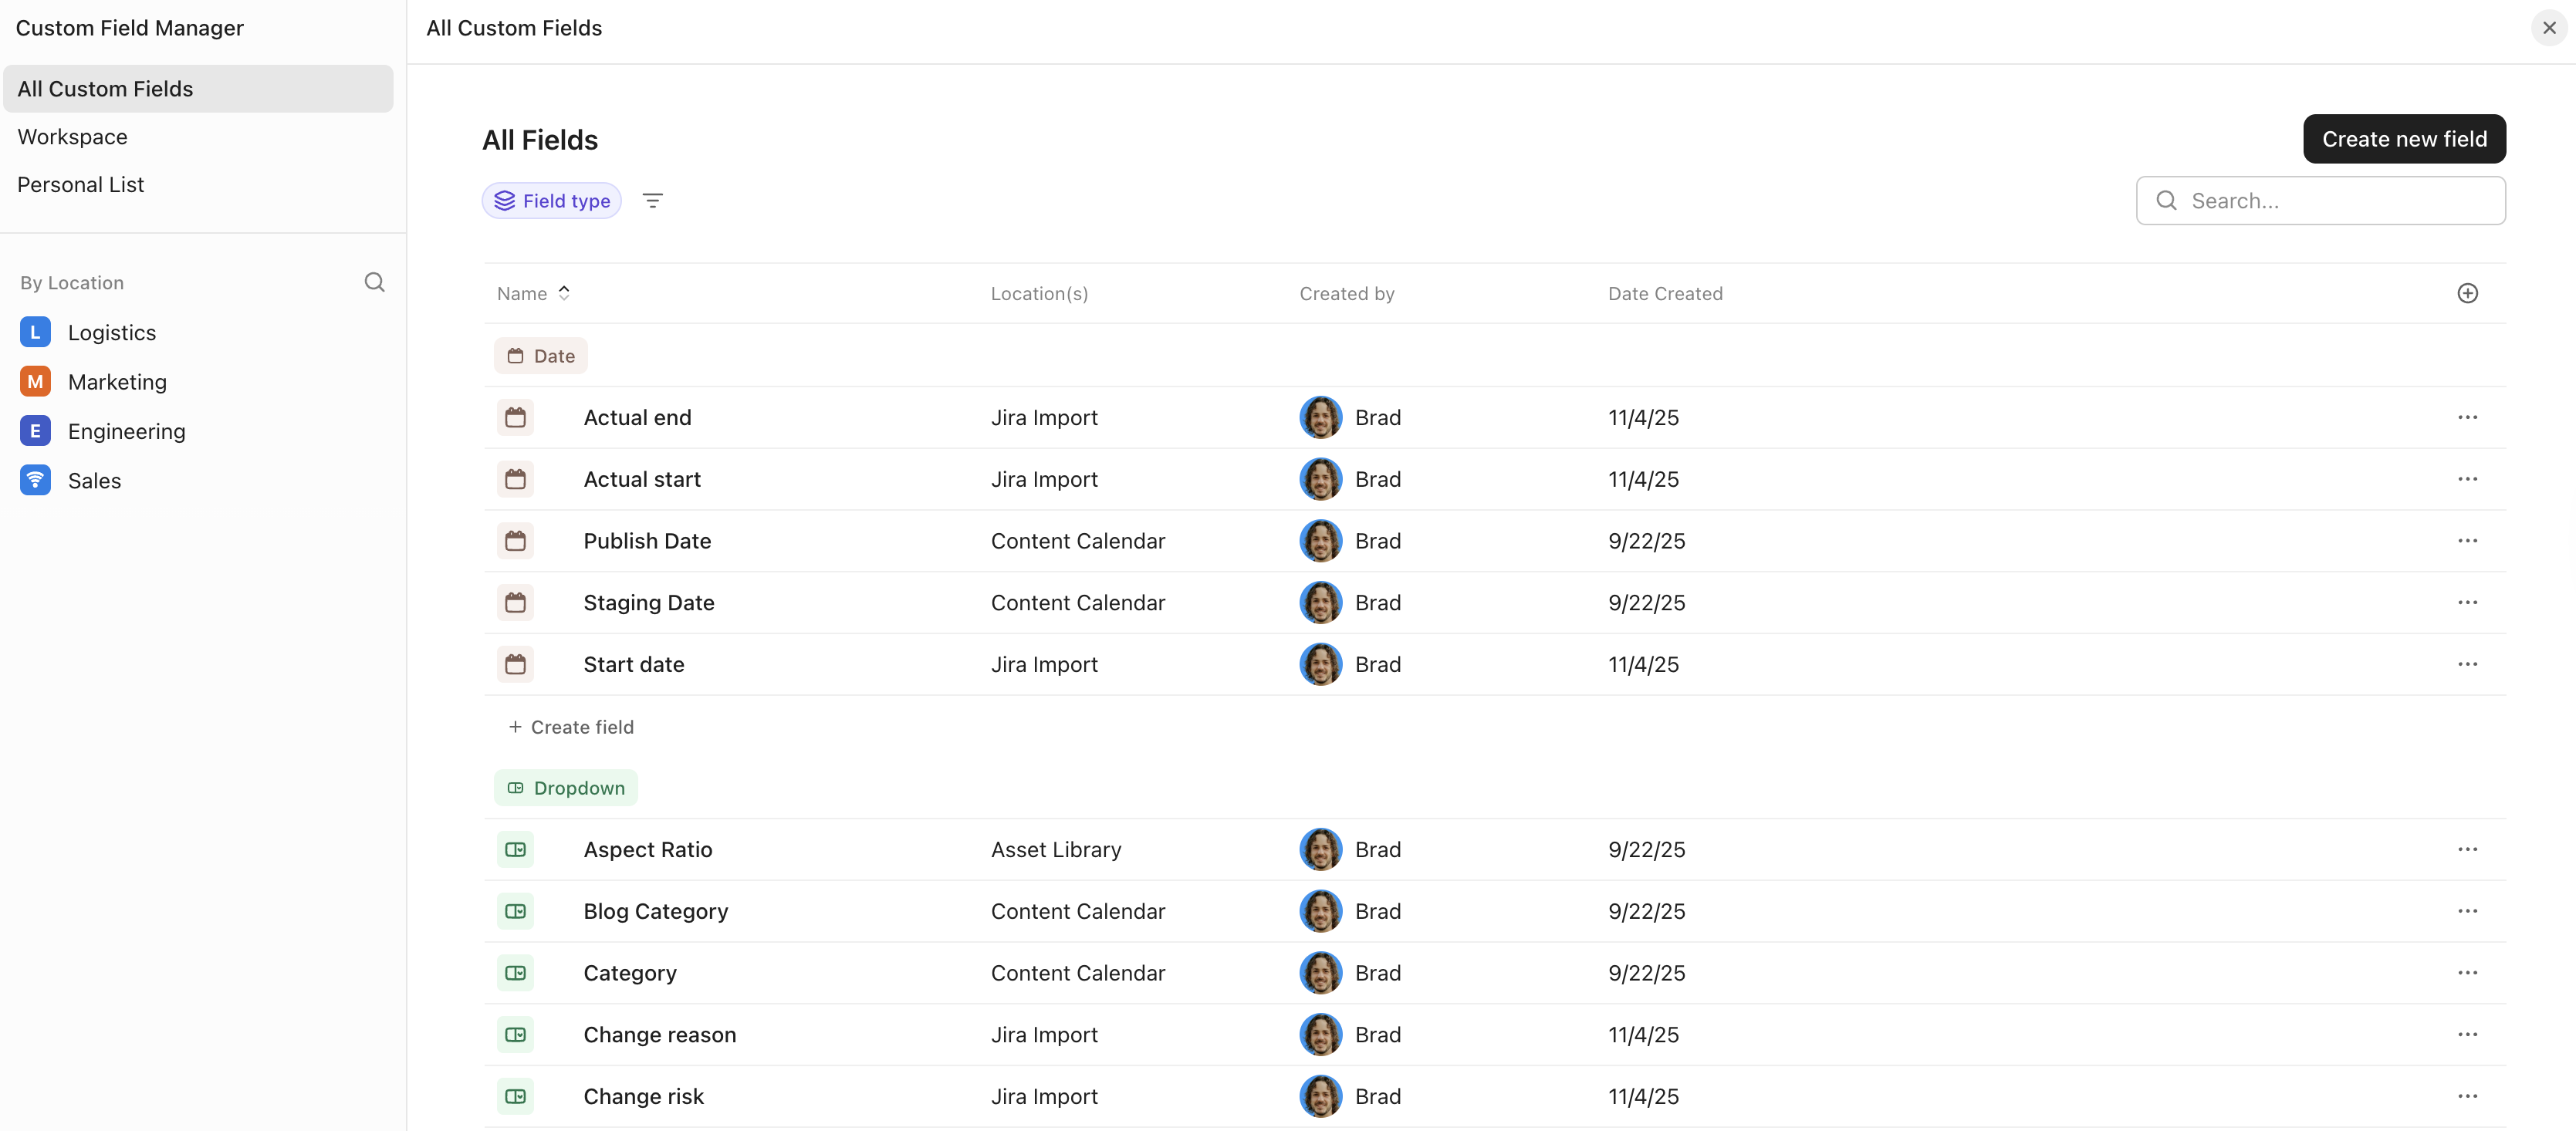Click the dropdown type icon for Aspect Ratio

coord(516,849)
